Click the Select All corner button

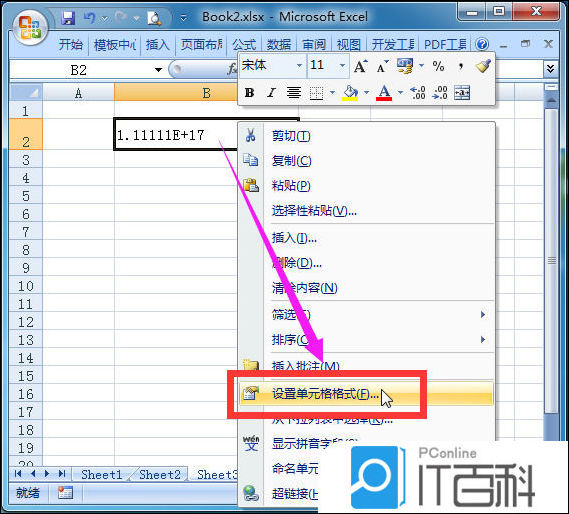coord(26,93)
